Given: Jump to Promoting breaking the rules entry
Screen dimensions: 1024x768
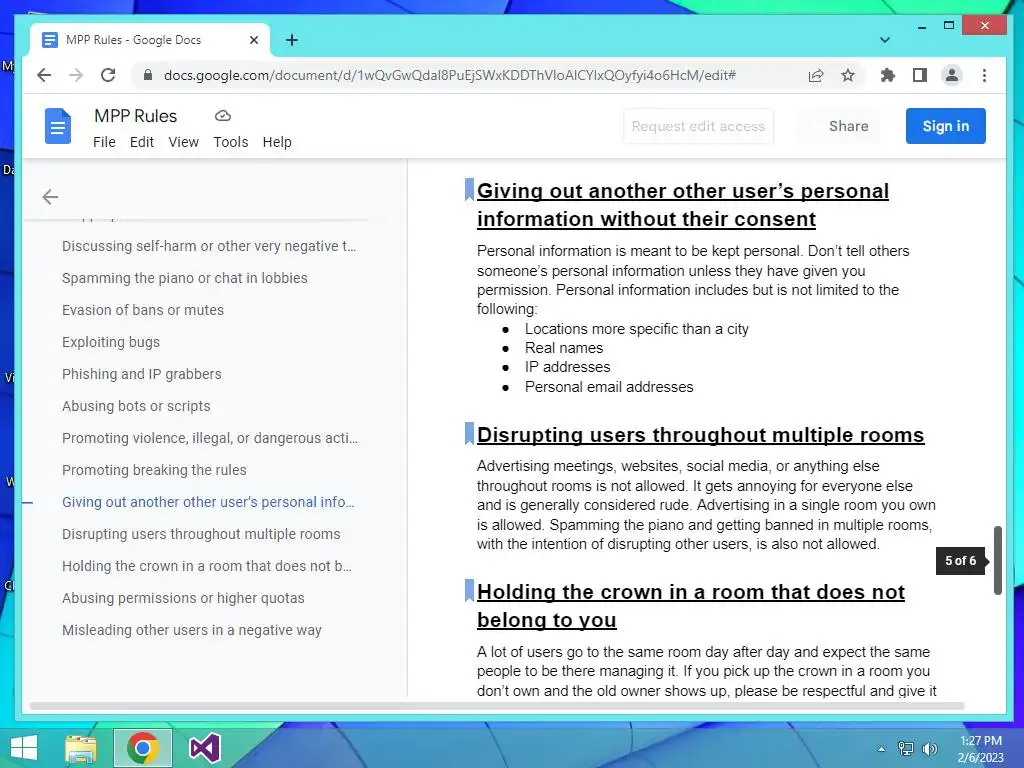Looking at the screenshot, I should 154,470.
